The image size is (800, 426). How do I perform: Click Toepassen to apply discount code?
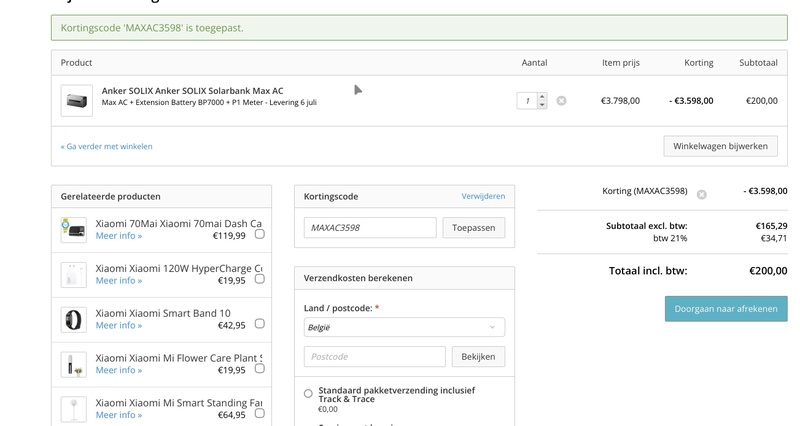point(473,228)
